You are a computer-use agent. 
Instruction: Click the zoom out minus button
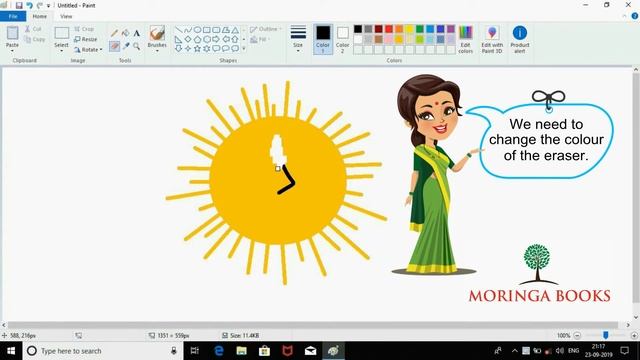point(578,336)
